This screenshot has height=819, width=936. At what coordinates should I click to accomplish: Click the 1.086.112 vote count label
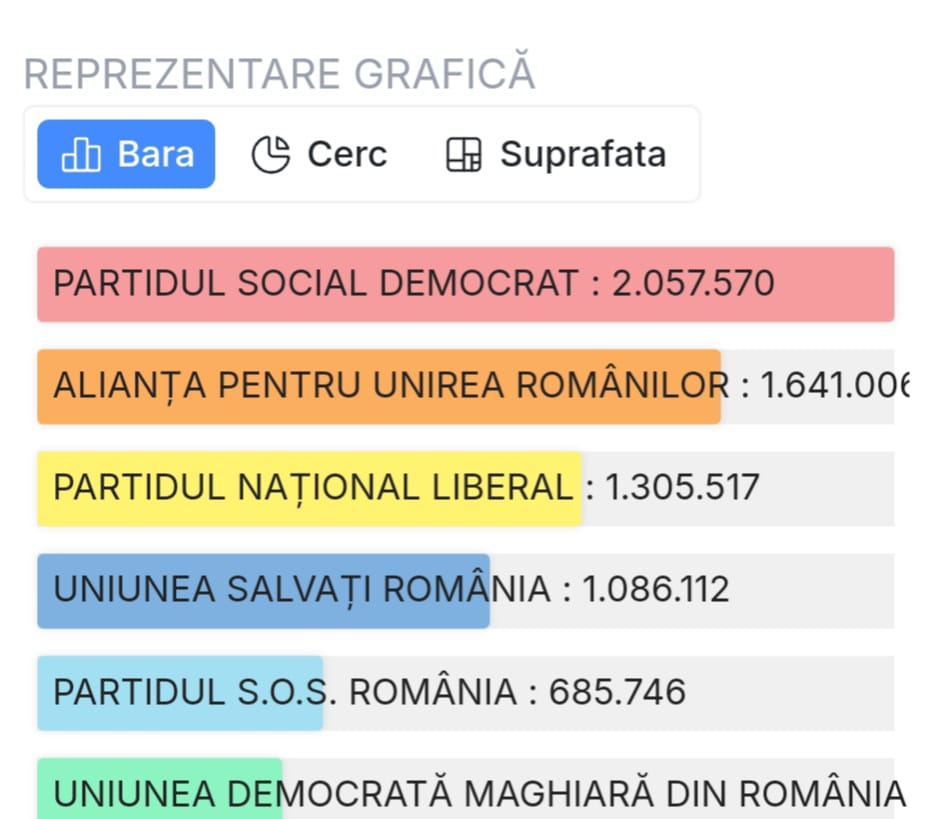click(x=656, y=590)
